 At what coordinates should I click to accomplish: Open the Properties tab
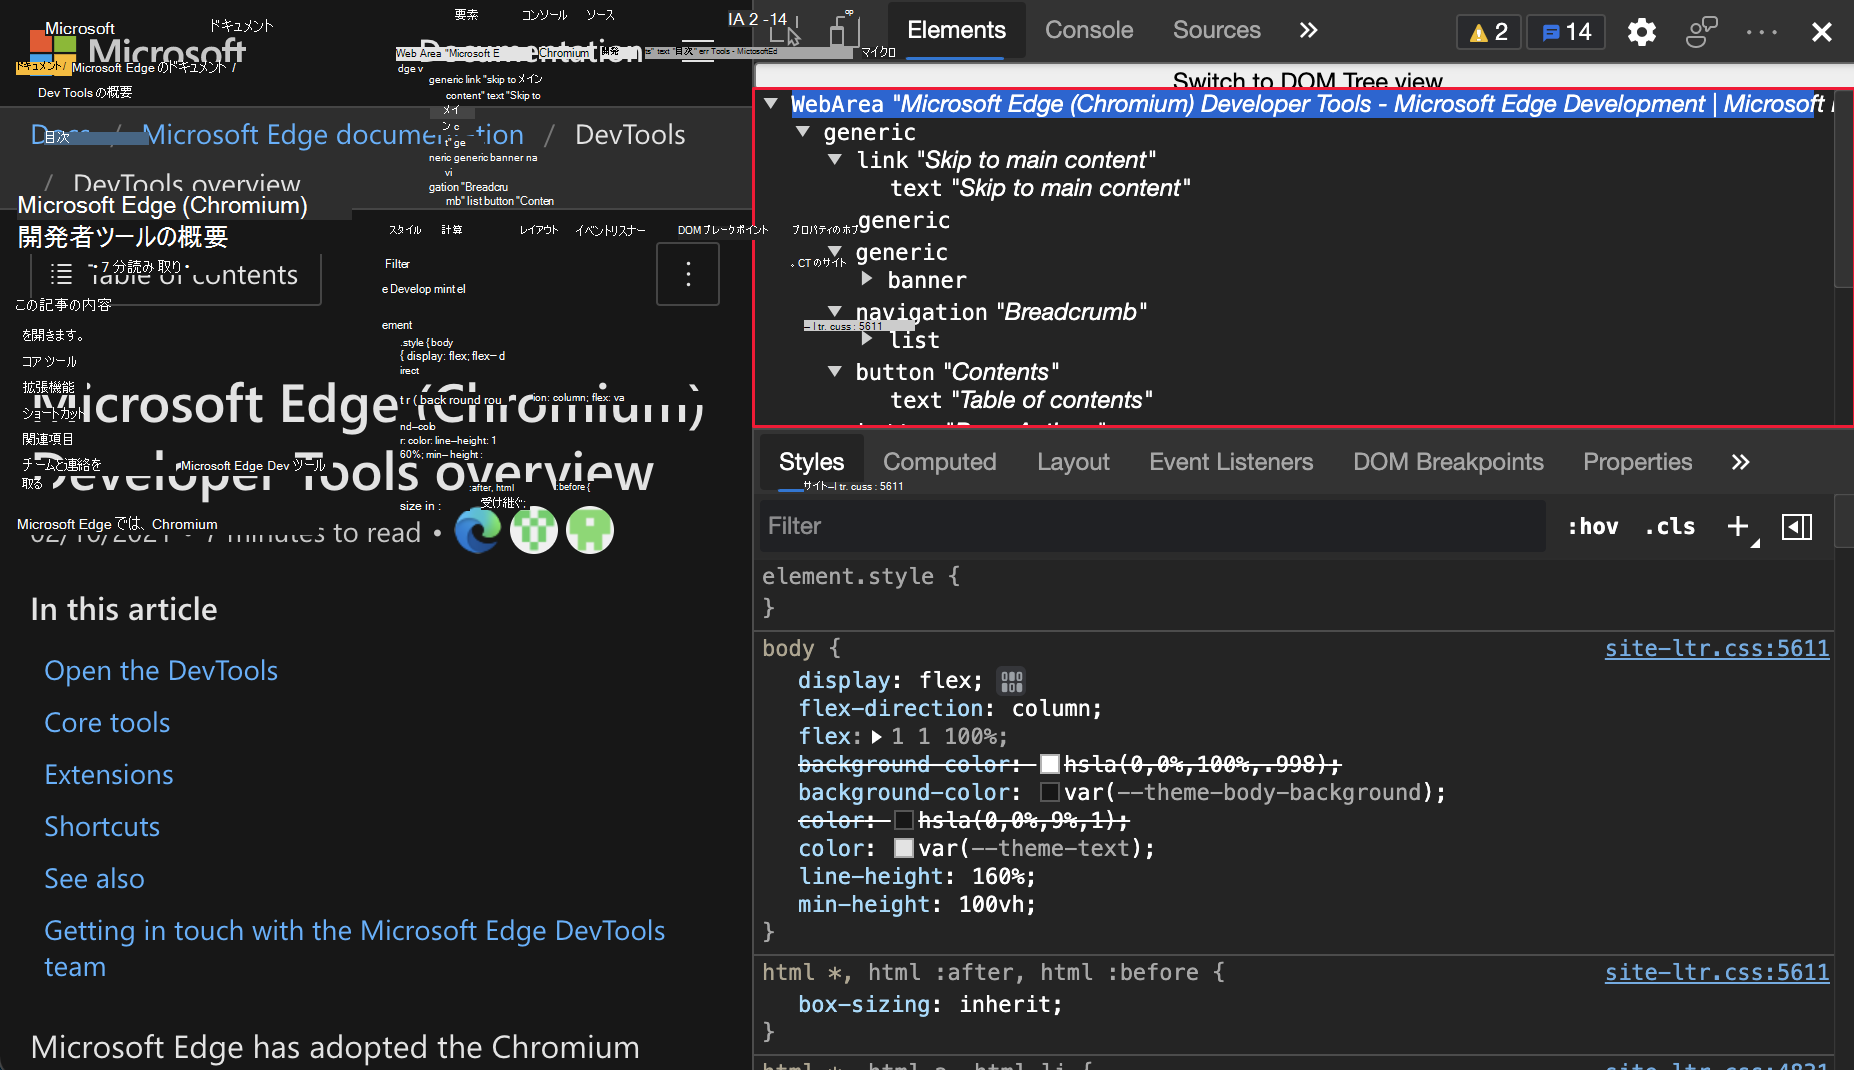click(x=1637, y=462)
